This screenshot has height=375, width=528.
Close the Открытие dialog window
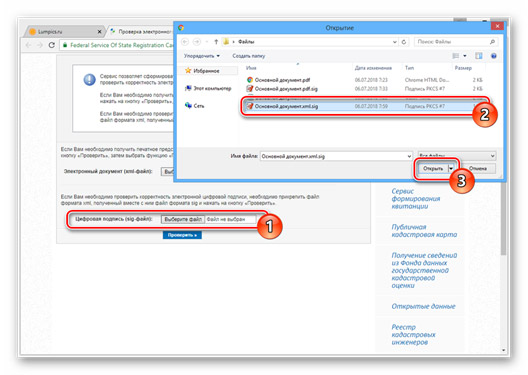coord(497,26)
